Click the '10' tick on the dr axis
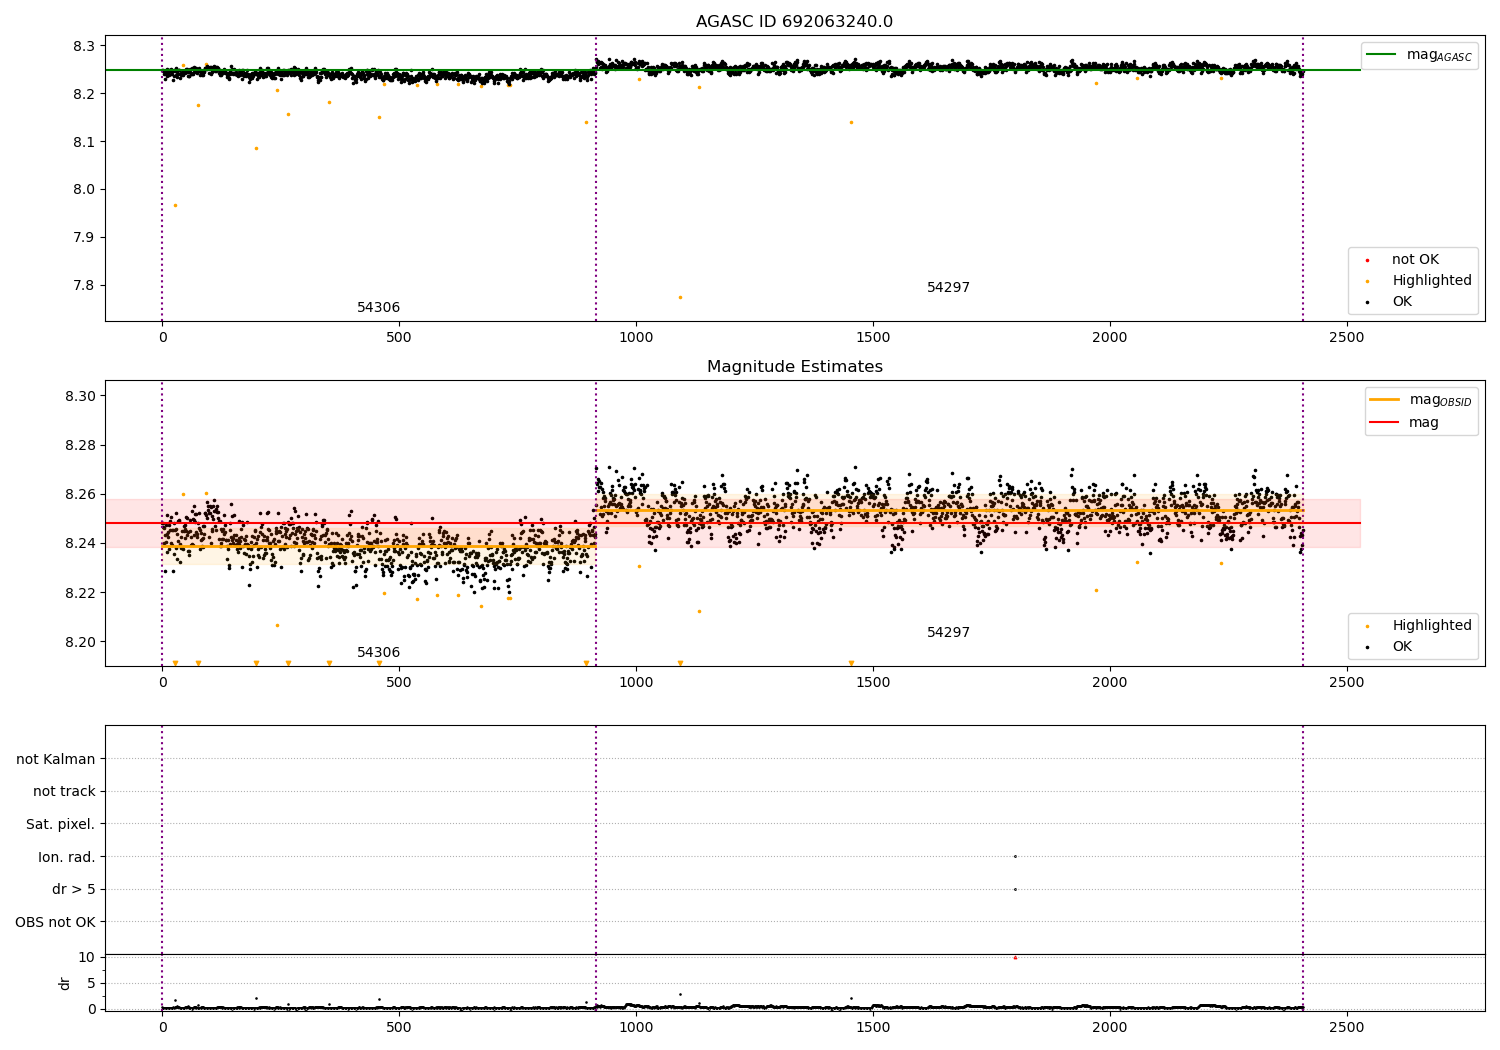The width and height of the screenshot is (1500, 1050). 87,958
